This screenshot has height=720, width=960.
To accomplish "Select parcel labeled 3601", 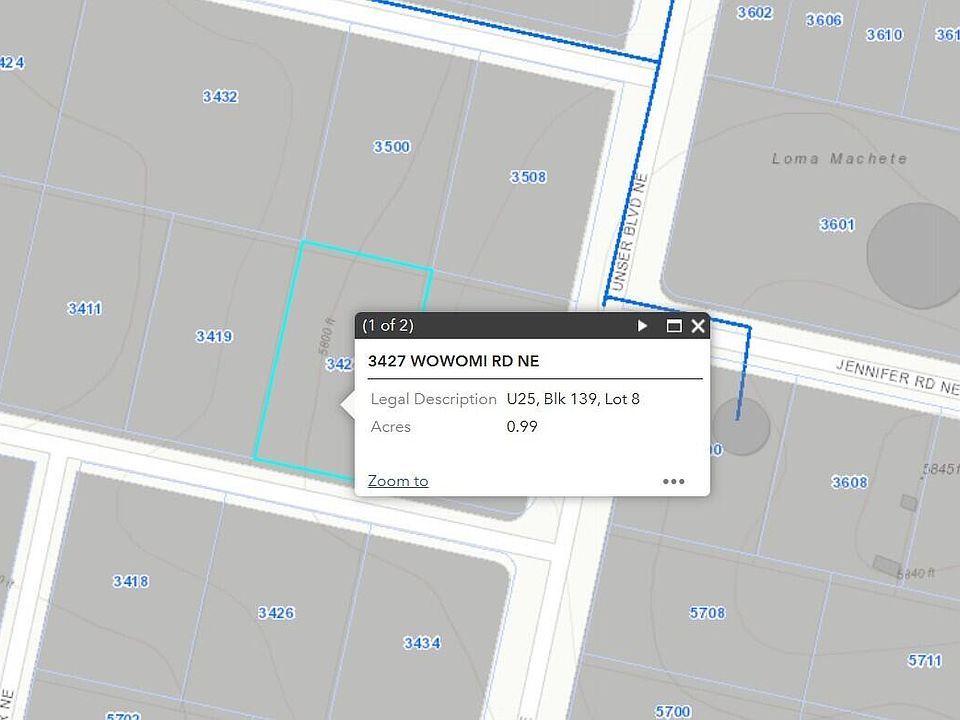I will pos(837,225).
